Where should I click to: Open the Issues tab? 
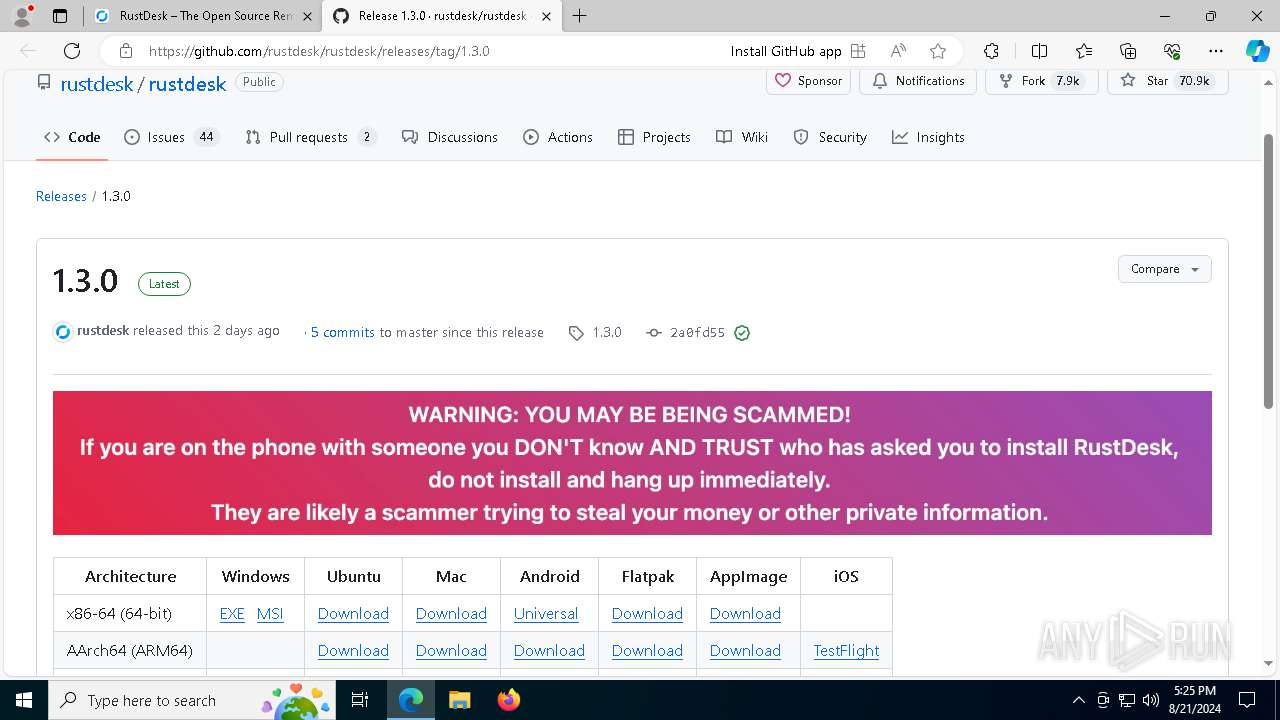click(x=170, y=137)
